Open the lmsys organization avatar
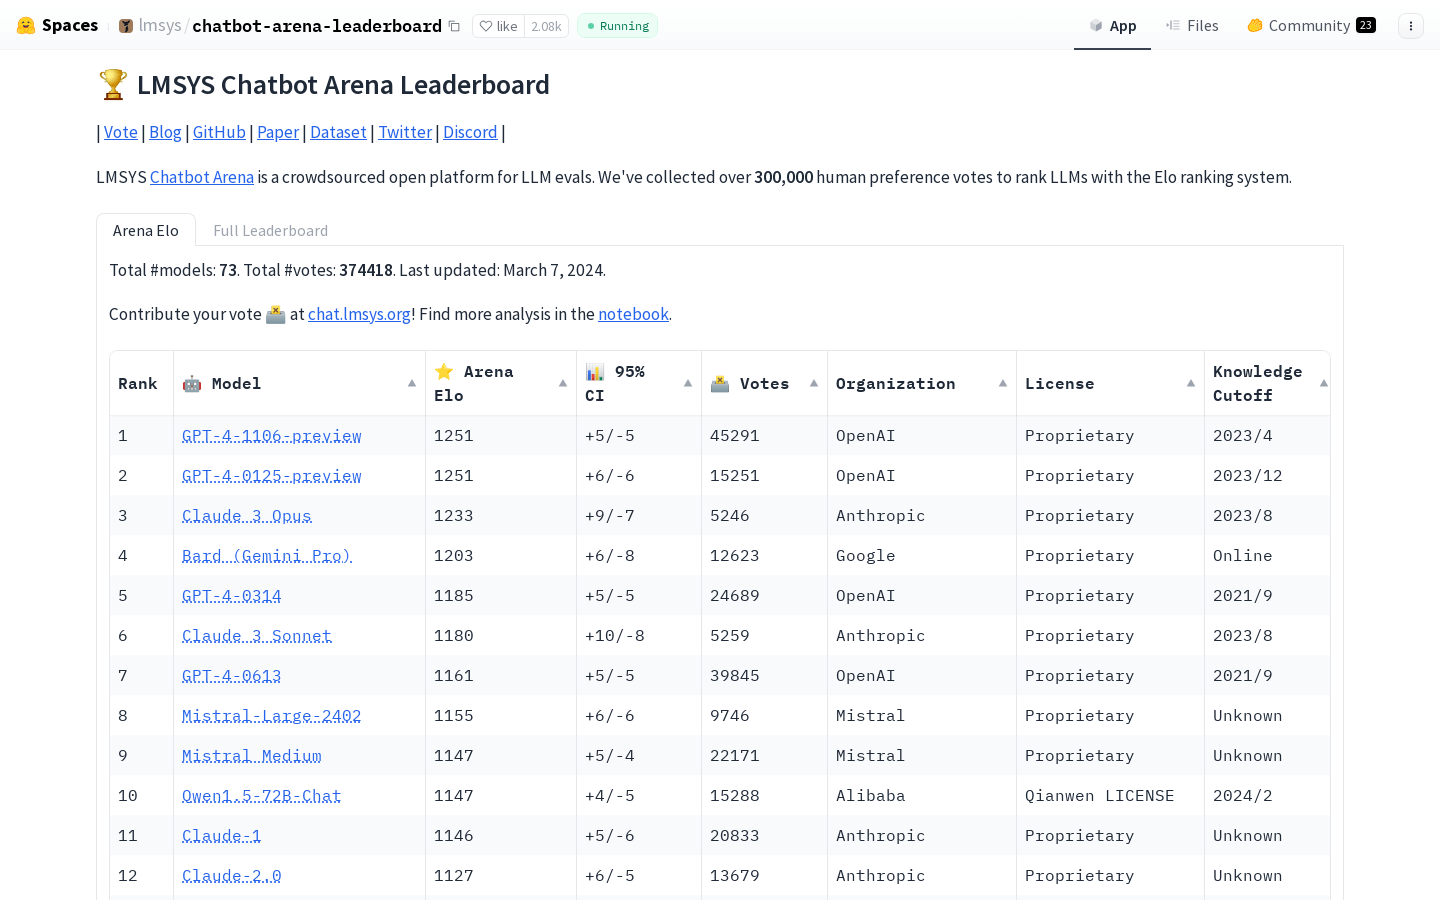This screenshot has height=900, width=1440. pyautogui.click(x=124, y=25)
